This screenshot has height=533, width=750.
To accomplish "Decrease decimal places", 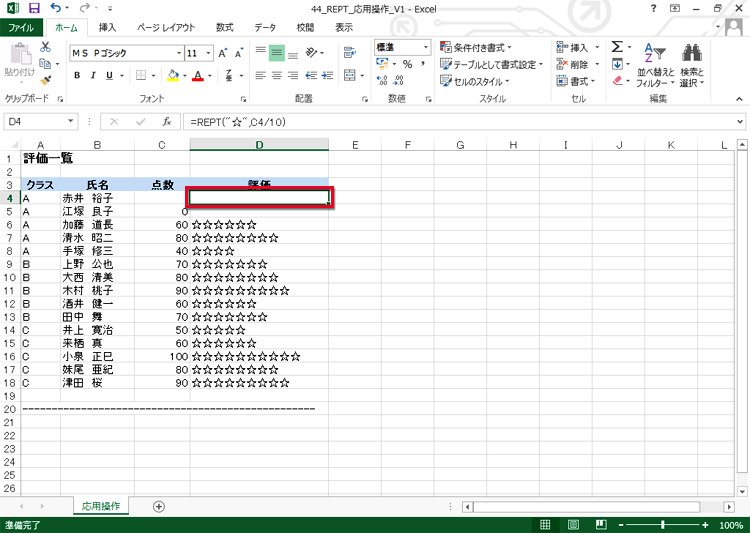I will pos(399,80).
